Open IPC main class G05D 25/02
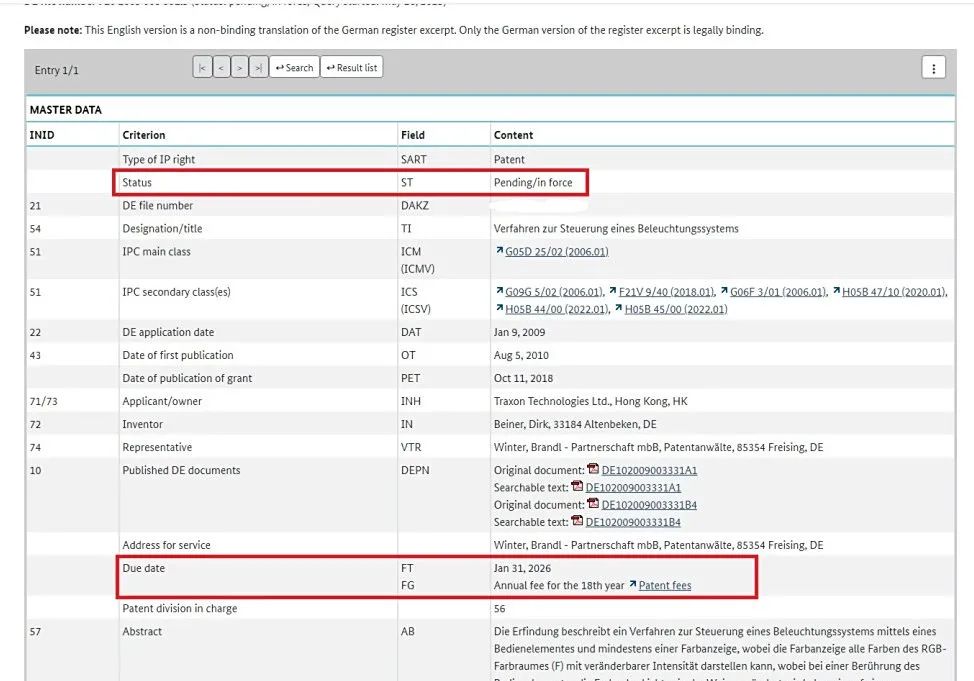Viewport: 974px width, 681px height. coord(557,252)
